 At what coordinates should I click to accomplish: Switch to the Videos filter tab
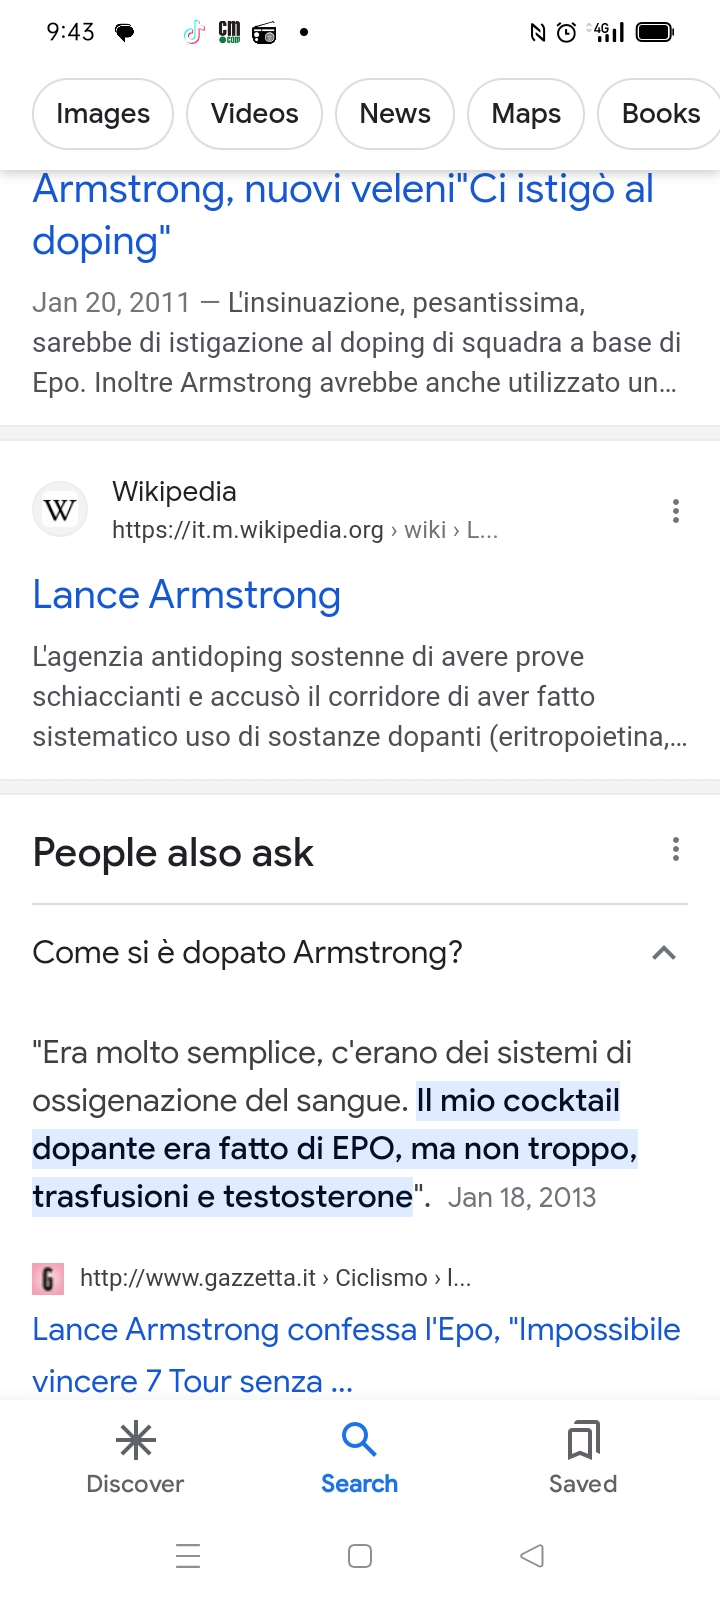(x=255, y=114)
